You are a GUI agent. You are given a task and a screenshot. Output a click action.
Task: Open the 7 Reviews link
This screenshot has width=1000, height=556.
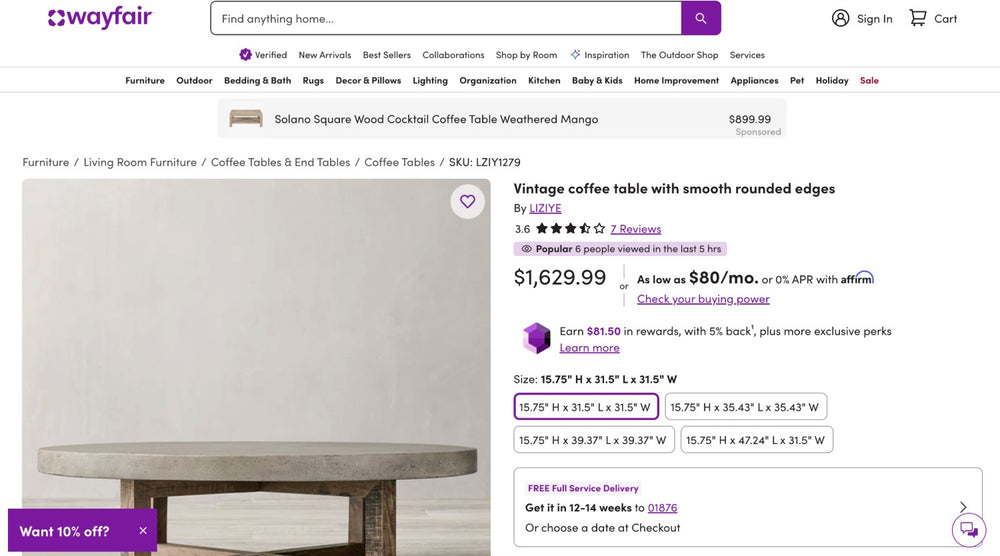(636, 229)
